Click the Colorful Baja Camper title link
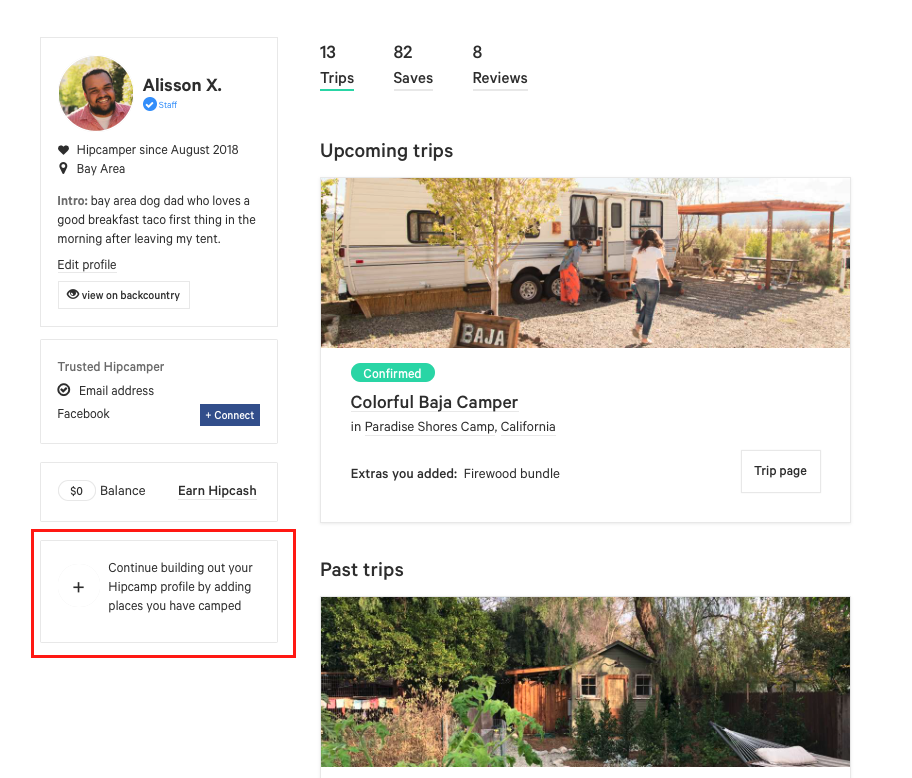 click(434, 402)
